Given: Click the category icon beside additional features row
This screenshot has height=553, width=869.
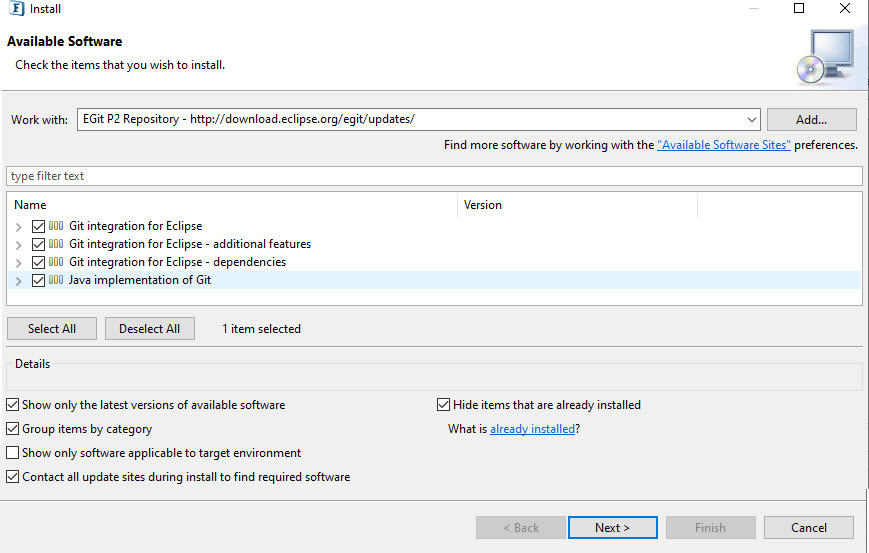Looking at the screenshot, I should (x=56, y=244).
